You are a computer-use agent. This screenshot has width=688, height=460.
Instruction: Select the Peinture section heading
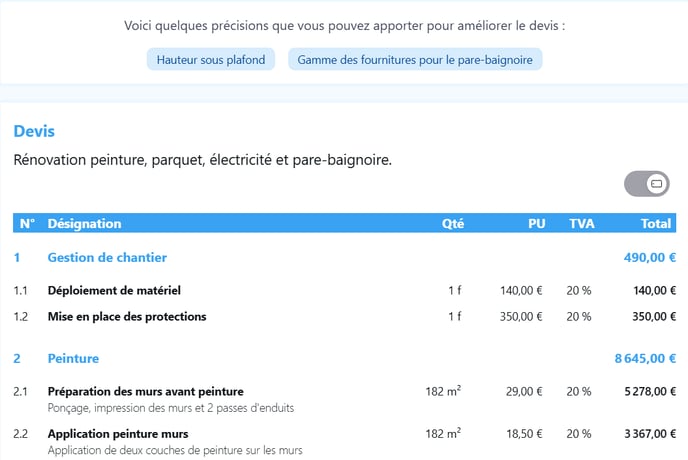pos(73,359)
